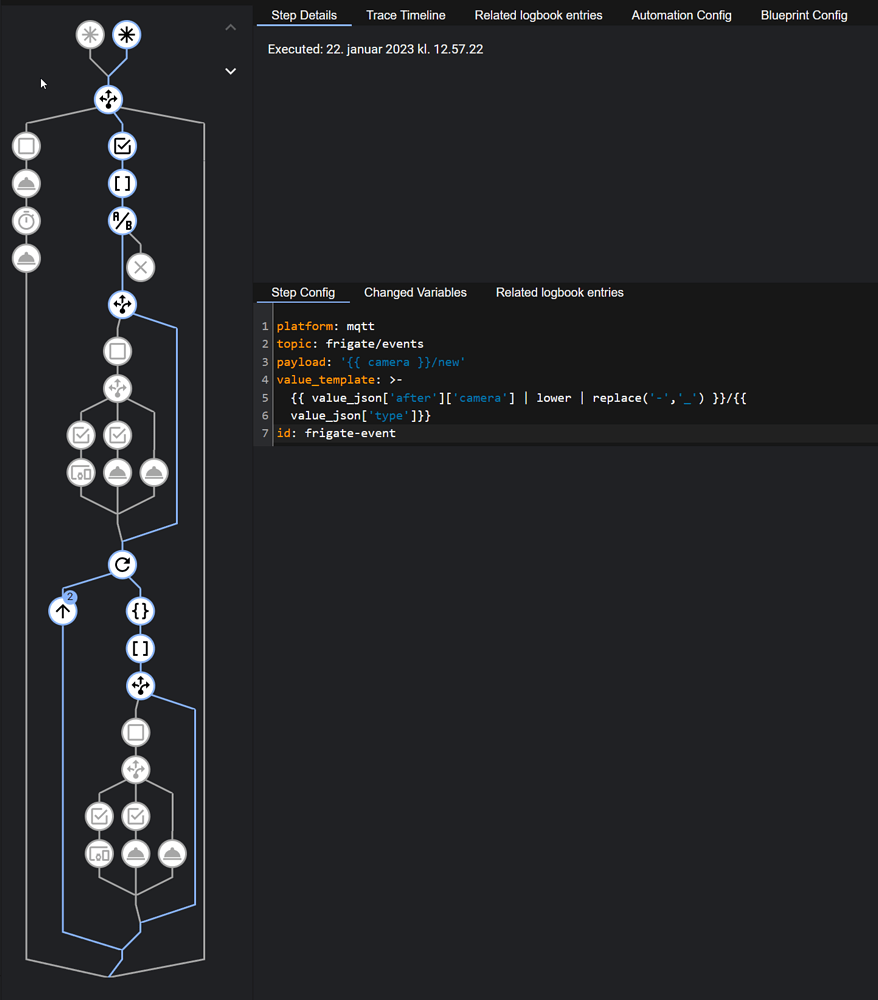The image size is (878, 1000).
Task: Select the A/B if-then condition node
Action: (122, 221)
